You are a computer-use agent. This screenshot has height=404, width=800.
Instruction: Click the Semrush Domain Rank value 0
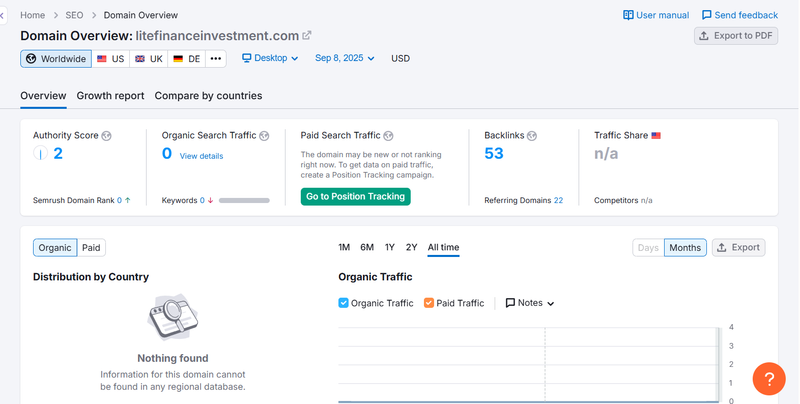click(119, 200)
